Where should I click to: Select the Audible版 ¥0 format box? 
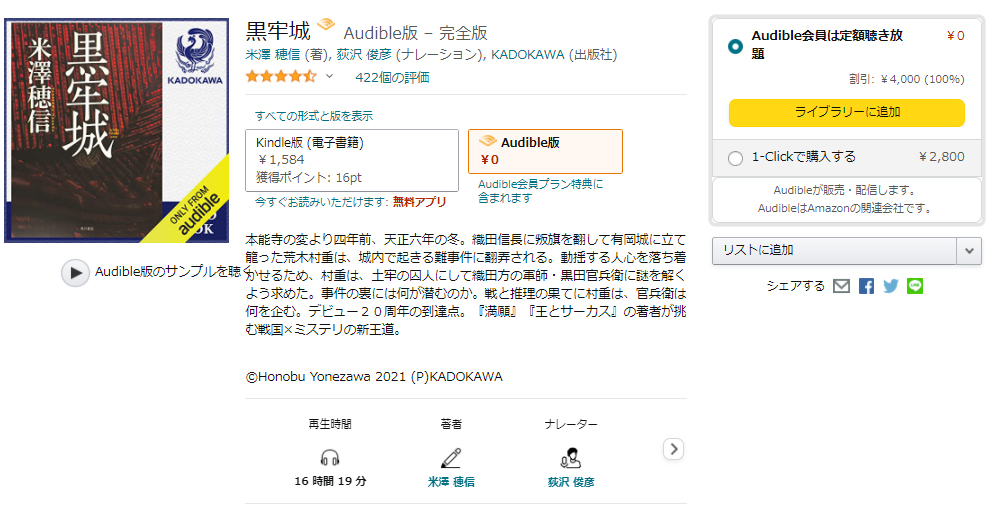[x=545, y=151]
